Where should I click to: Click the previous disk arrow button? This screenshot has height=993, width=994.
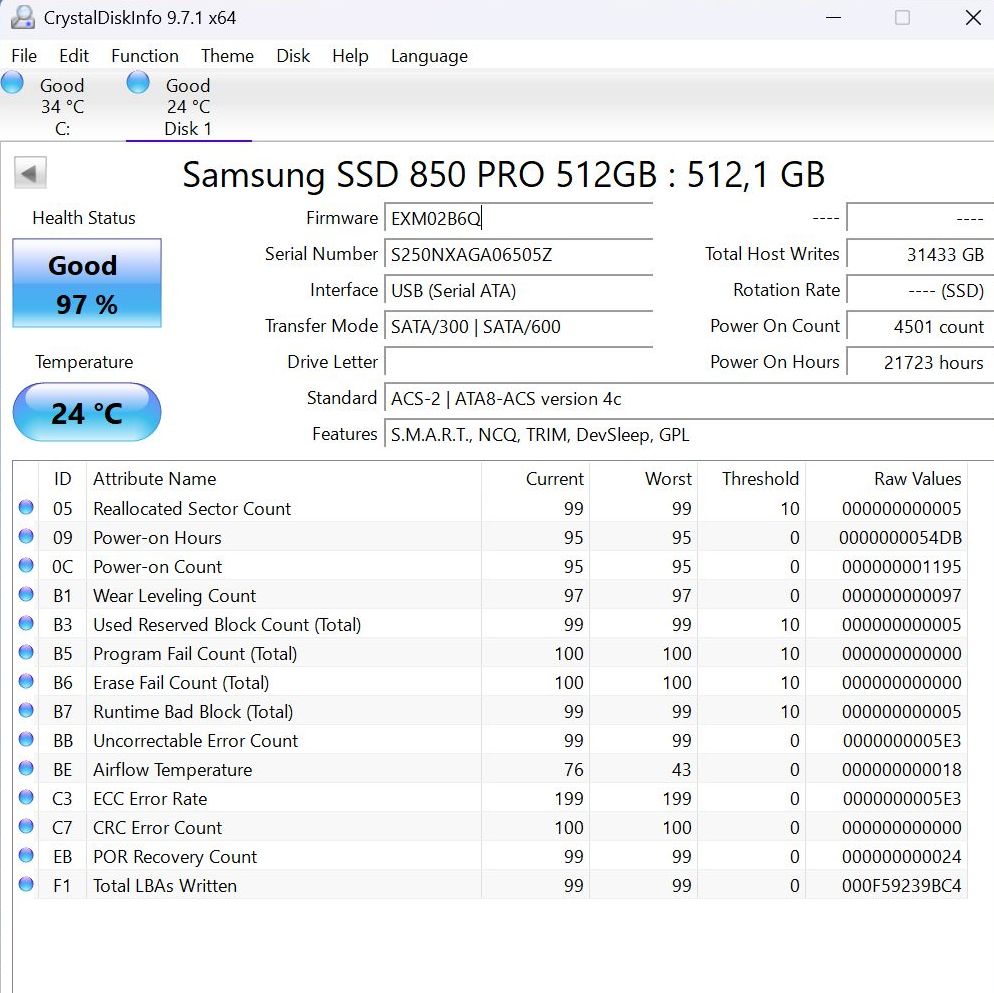pos(30,173)
